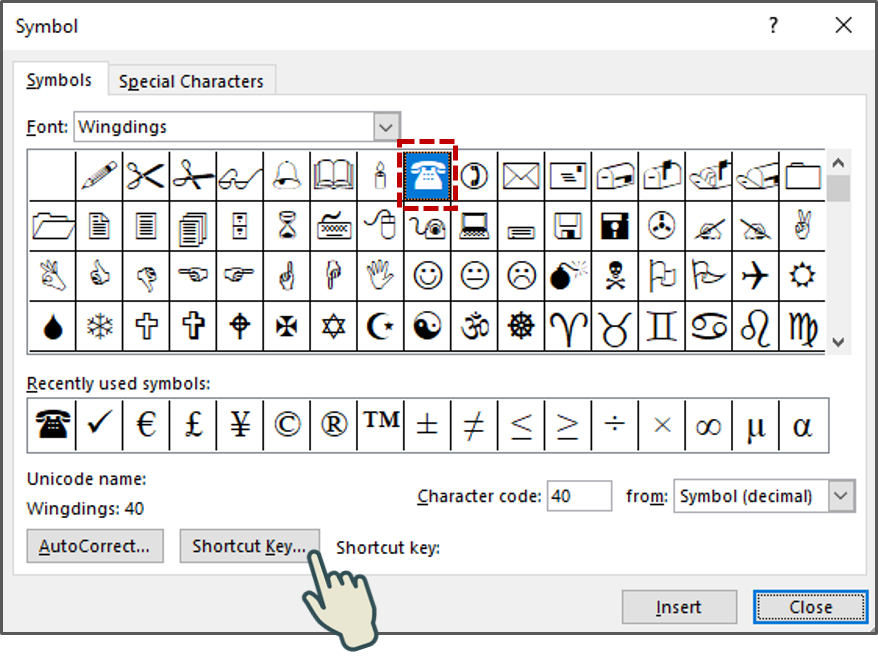Select the computer mouse symbol
The width and height of the screenshot is (878, 669).
click(380, 226)
